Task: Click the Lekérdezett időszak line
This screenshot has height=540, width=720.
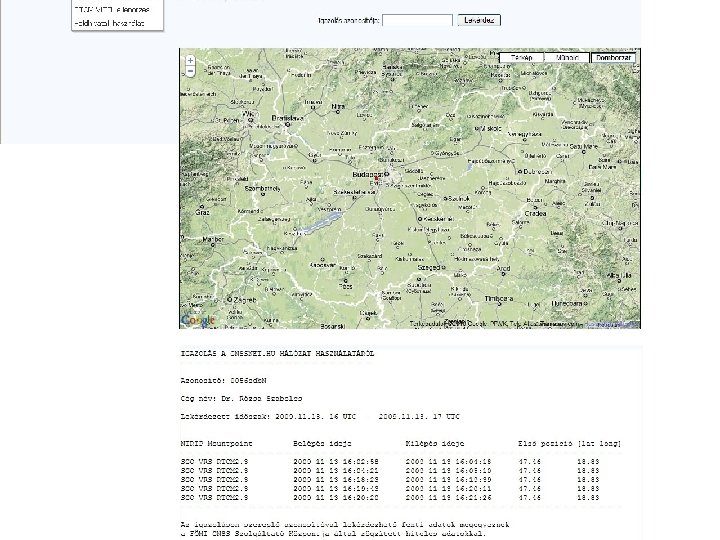Action: coord(320,416)
